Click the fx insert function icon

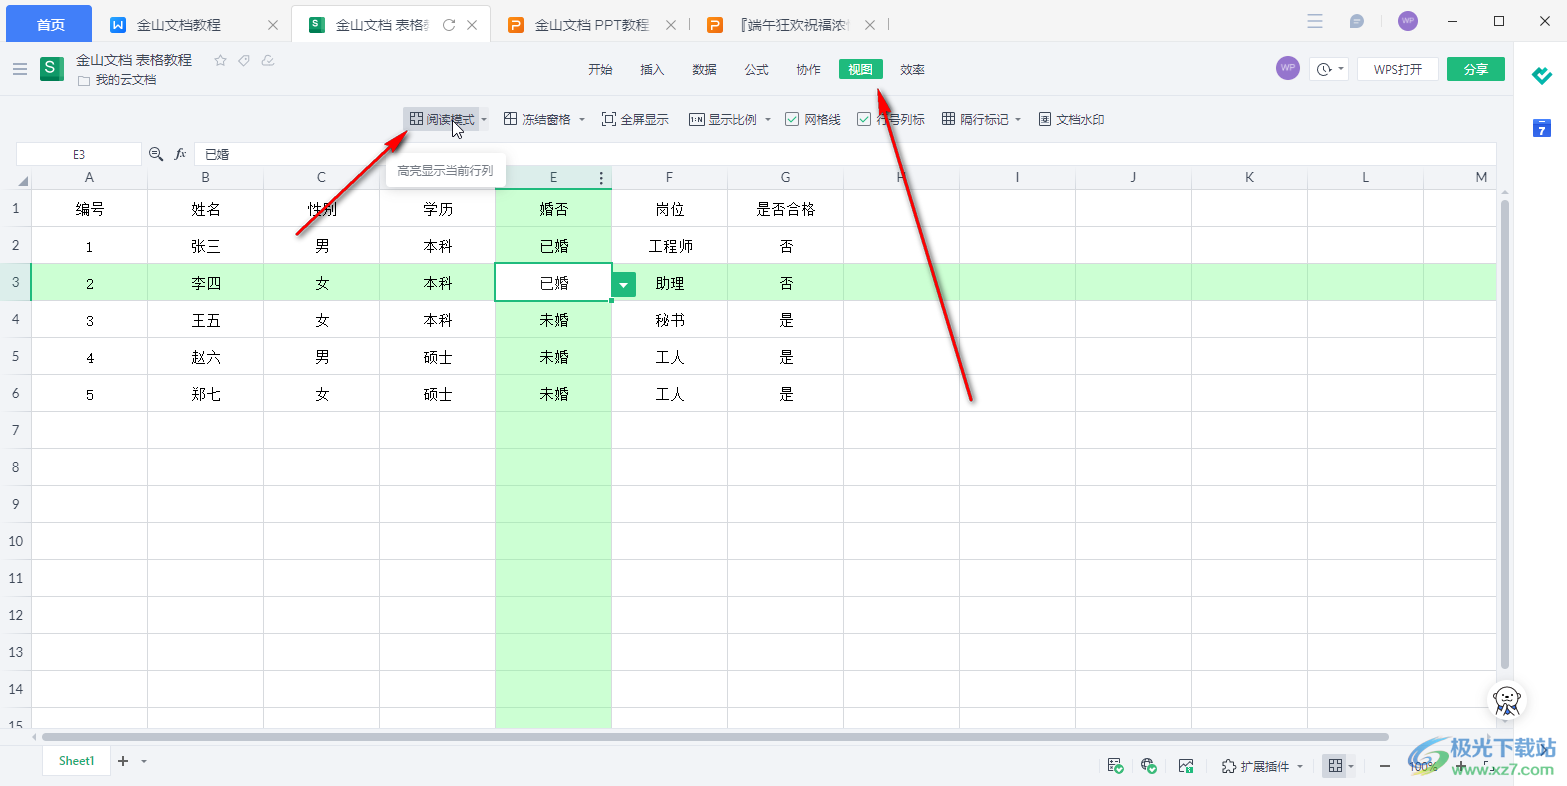point(181,154)
